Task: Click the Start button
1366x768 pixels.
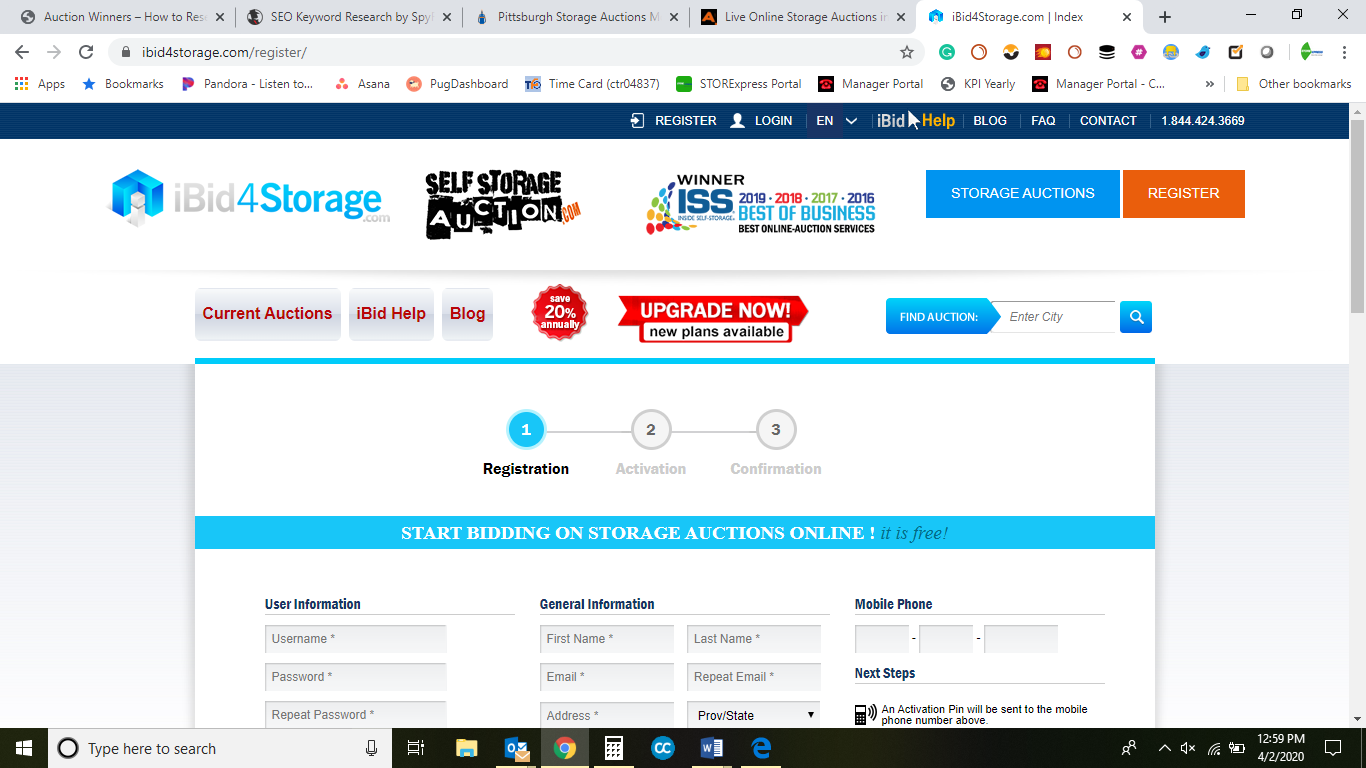Action: pyautogui.click(x=24, y=748)
